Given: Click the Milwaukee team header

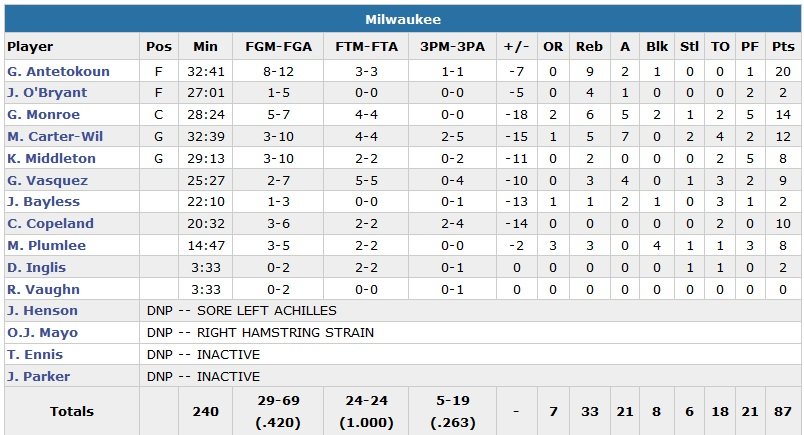Looking at the screenshot, I should point(402,20).
